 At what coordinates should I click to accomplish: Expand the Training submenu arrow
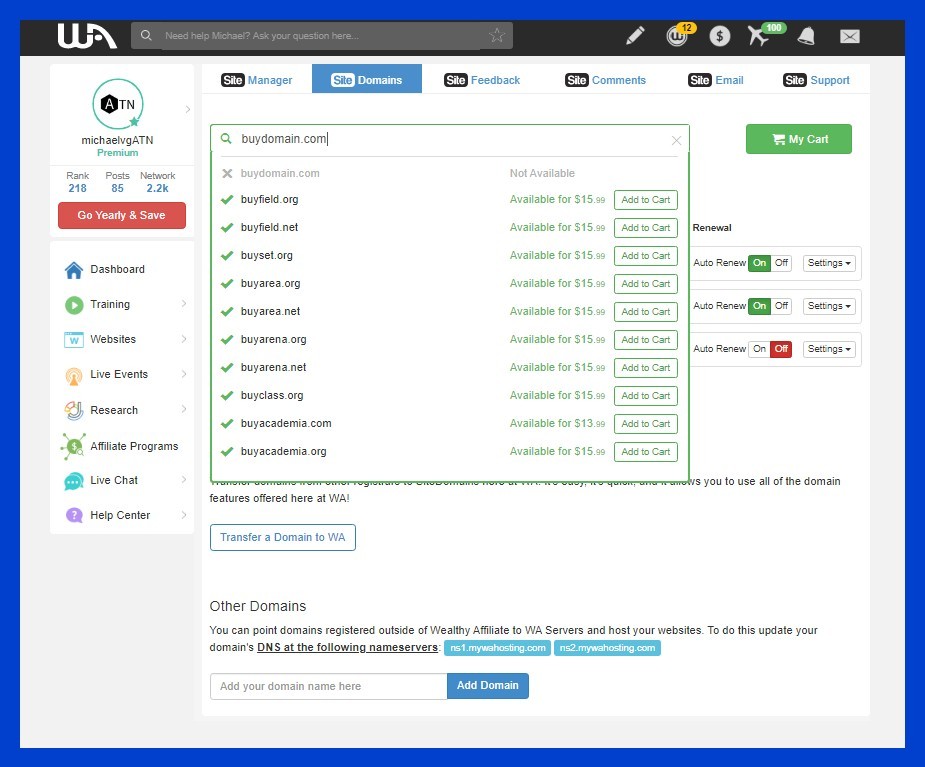pos(184,304)
